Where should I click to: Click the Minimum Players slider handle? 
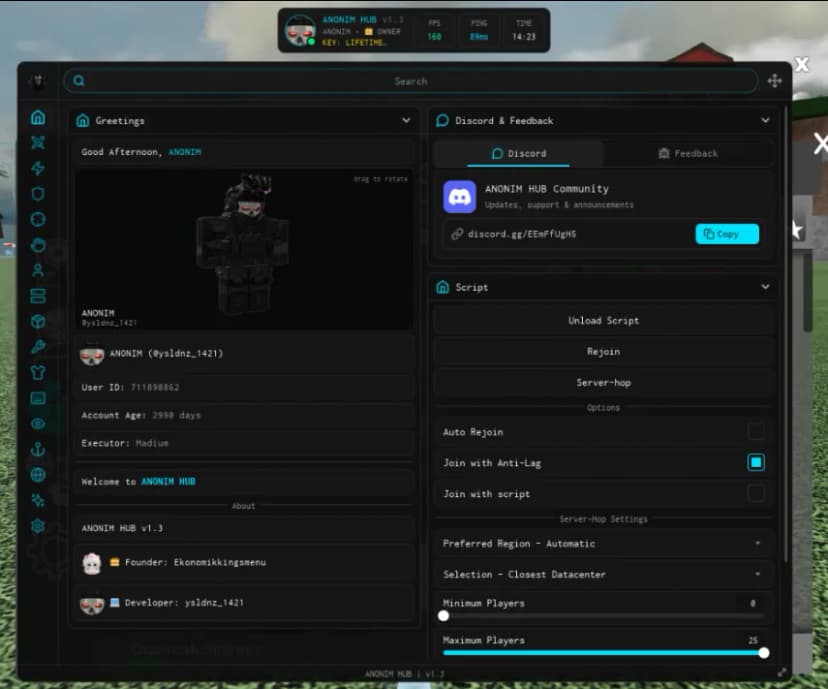click(444, 616)
